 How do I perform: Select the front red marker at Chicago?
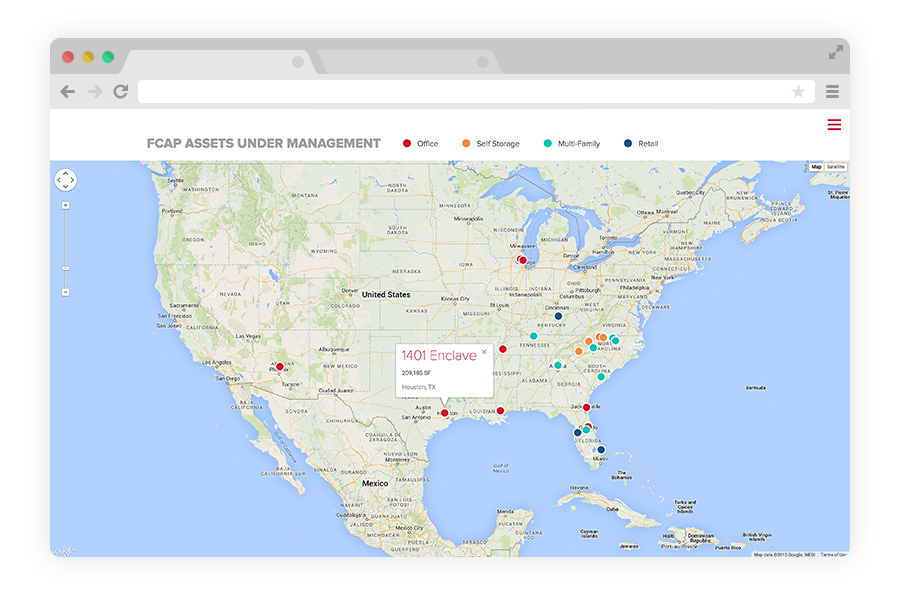(523, 261)
